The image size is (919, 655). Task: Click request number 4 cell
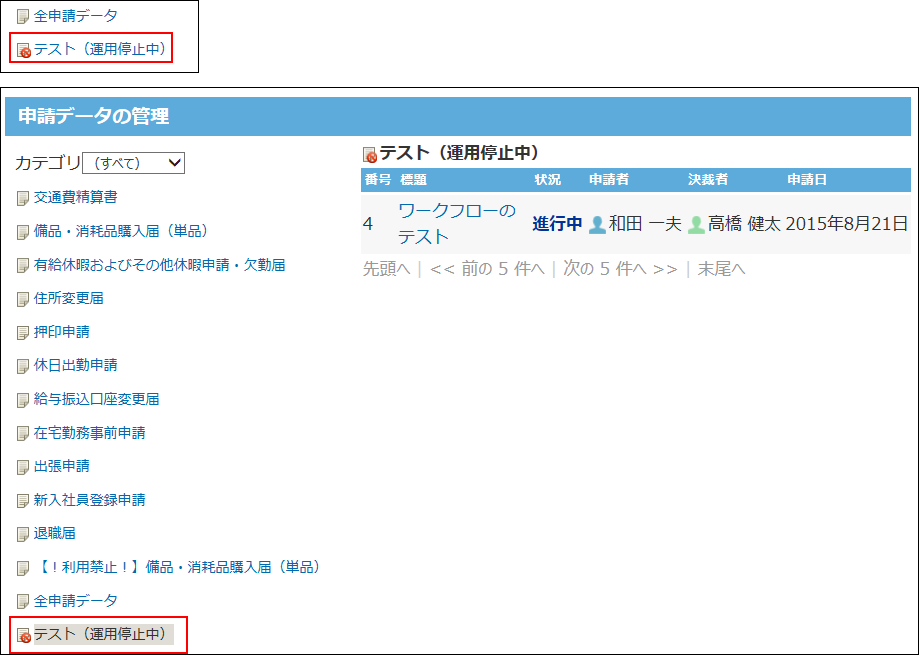[x=368, y=223]
